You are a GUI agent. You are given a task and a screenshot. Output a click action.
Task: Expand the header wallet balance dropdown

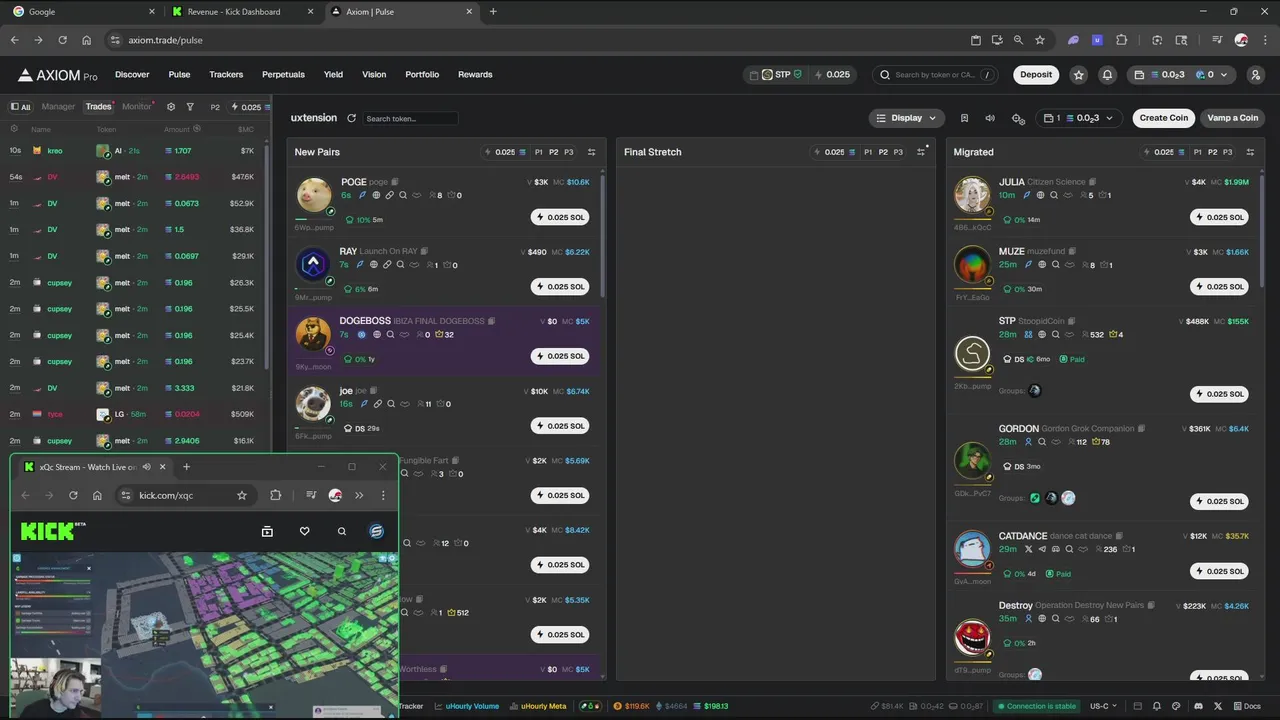point(1182,74)
